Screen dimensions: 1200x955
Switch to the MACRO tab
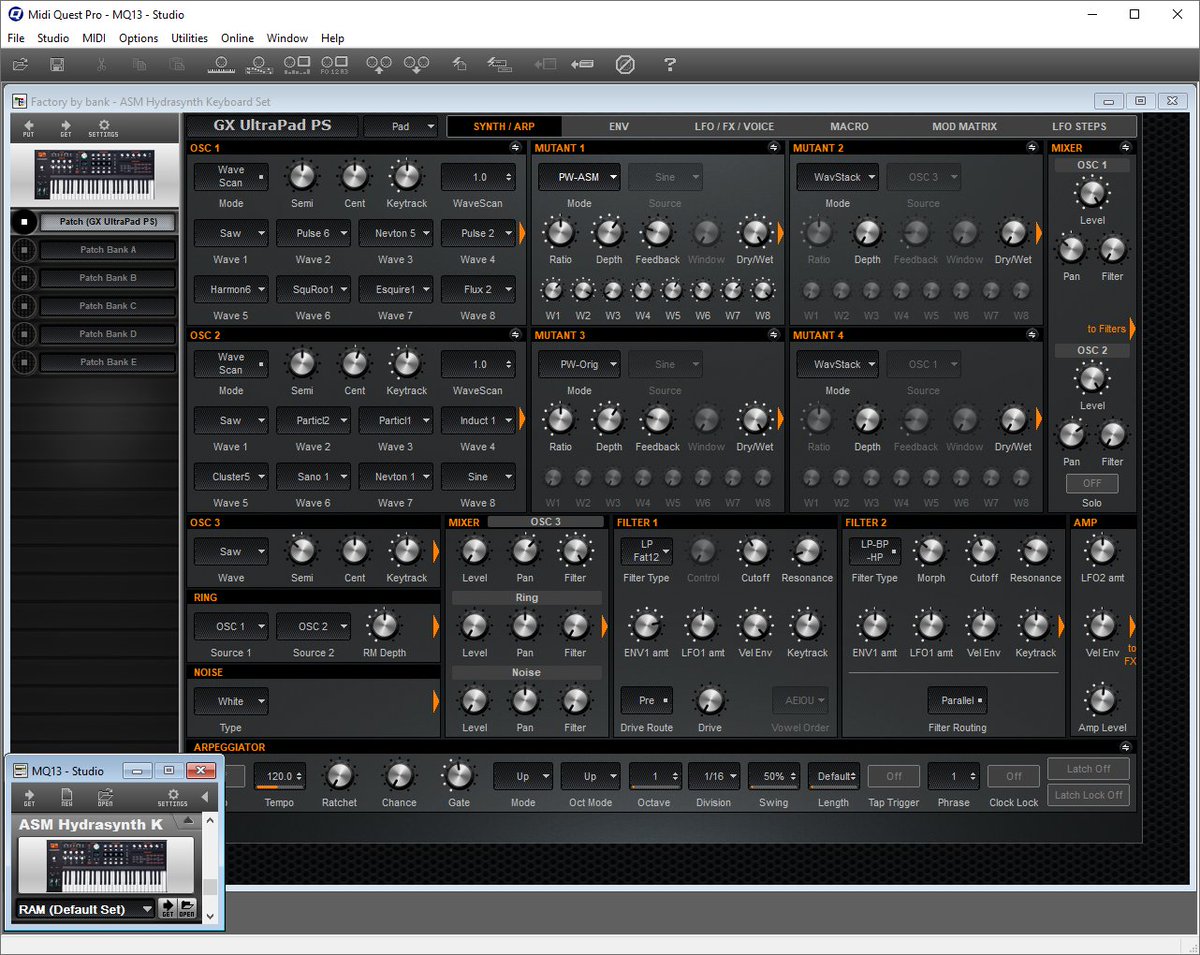[x=849, y=127]
